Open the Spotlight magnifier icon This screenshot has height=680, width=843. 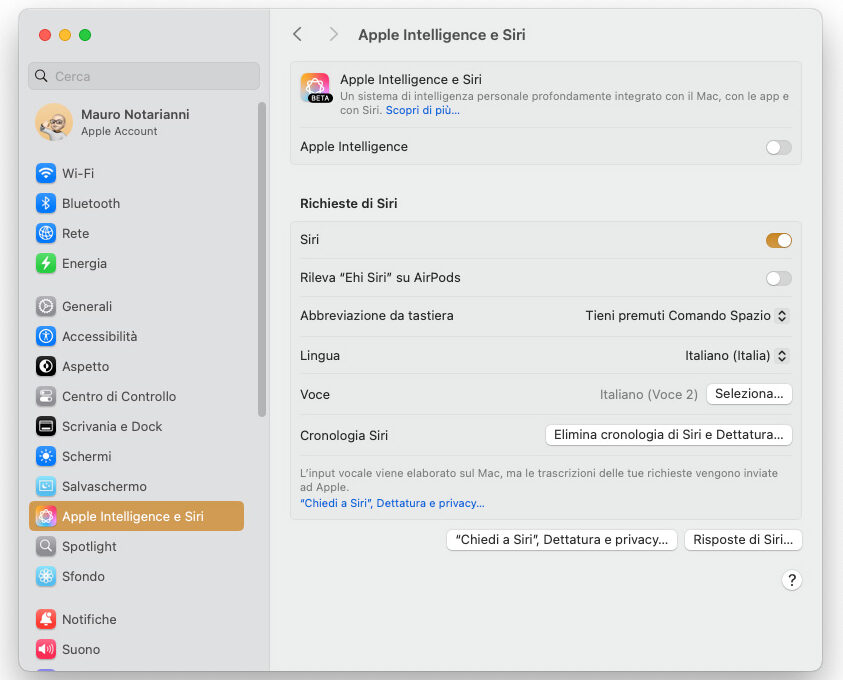pos(46,546)
